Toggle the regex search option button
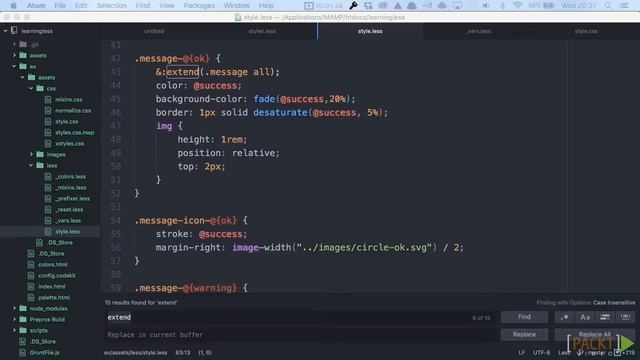This screenshot has width=640, height=360. [564, 317]
